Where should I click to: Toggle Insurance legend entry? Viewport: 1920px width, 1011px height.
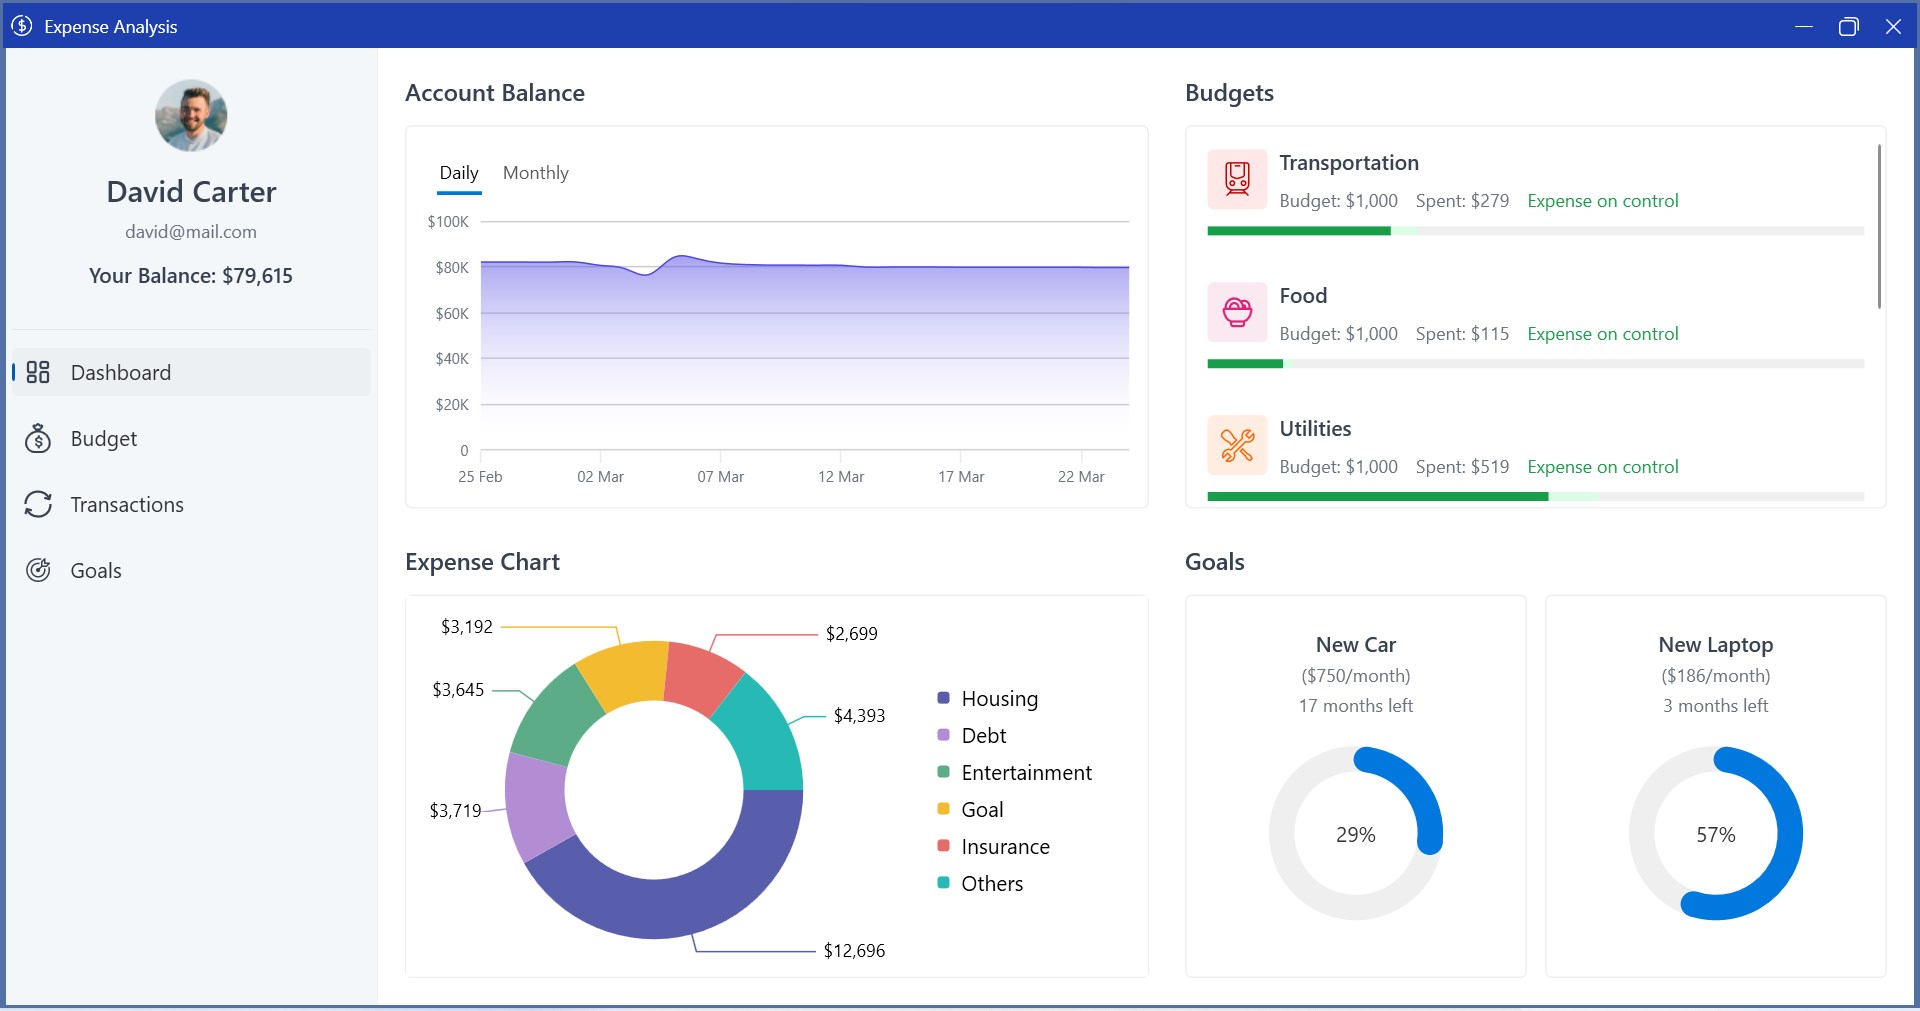[994, 846]
